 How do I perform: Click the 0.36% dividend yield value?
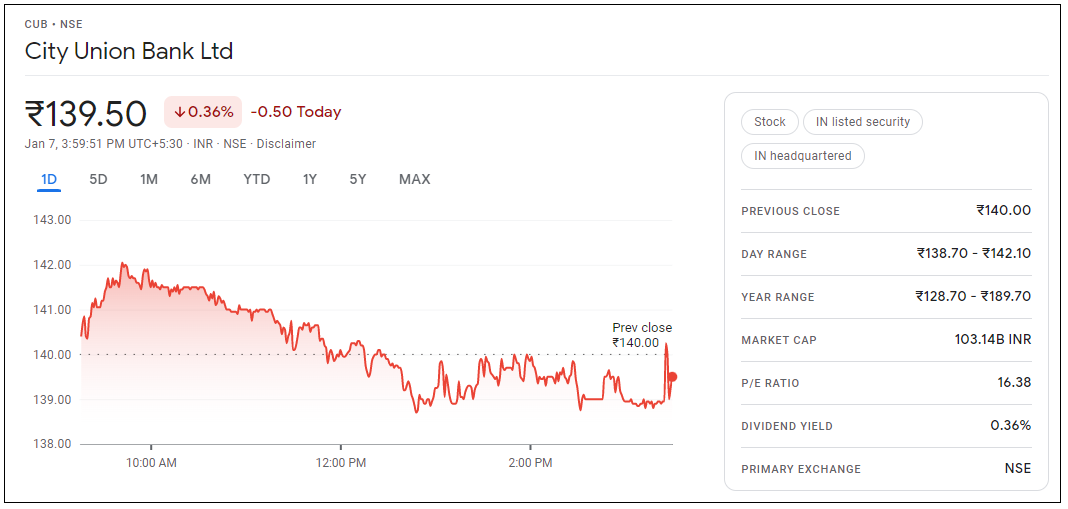coord(1011,425)
